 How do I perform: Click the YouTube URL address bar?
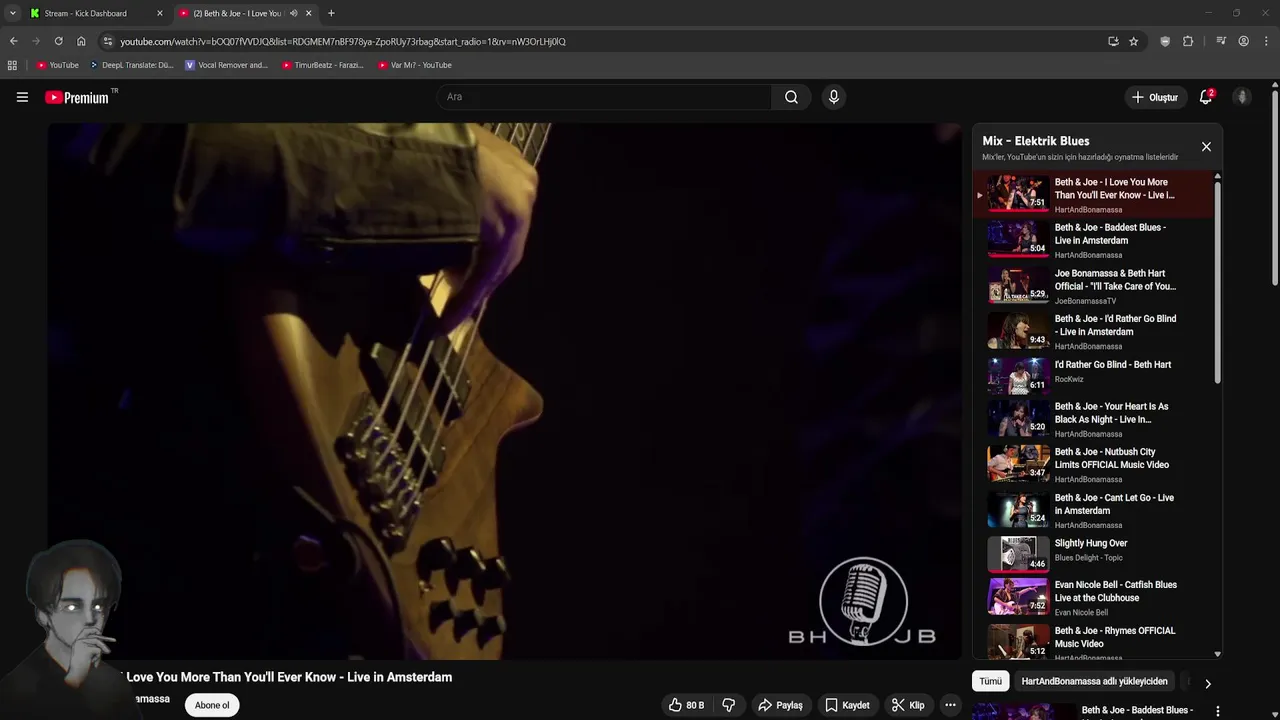[343, 42]
